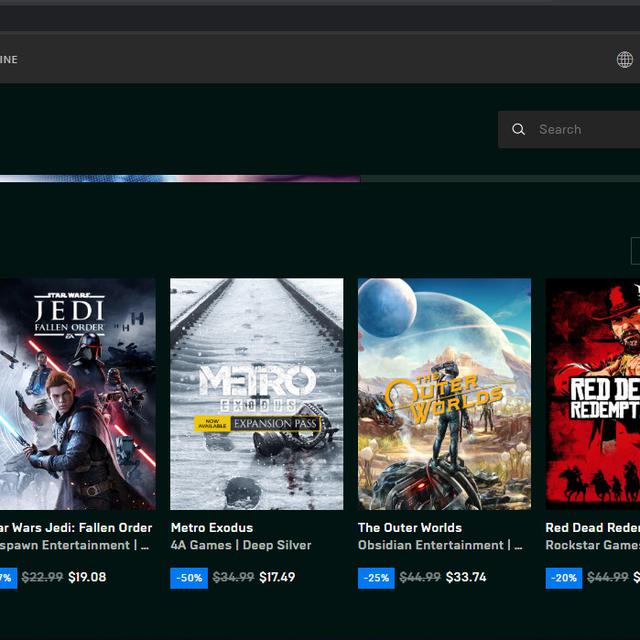Click the Wars Jedi: Fallen Order title

click(x=76, y=527)
